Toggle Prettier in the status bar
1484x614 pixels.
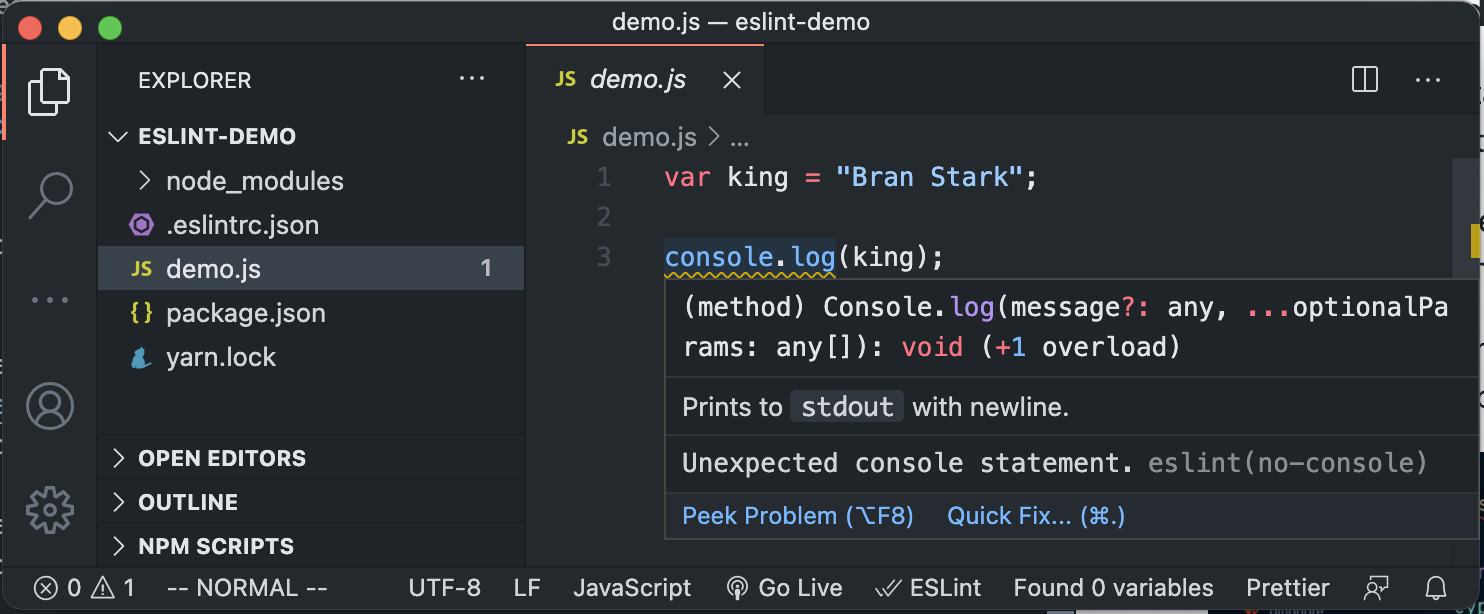tap(1288, 588)
